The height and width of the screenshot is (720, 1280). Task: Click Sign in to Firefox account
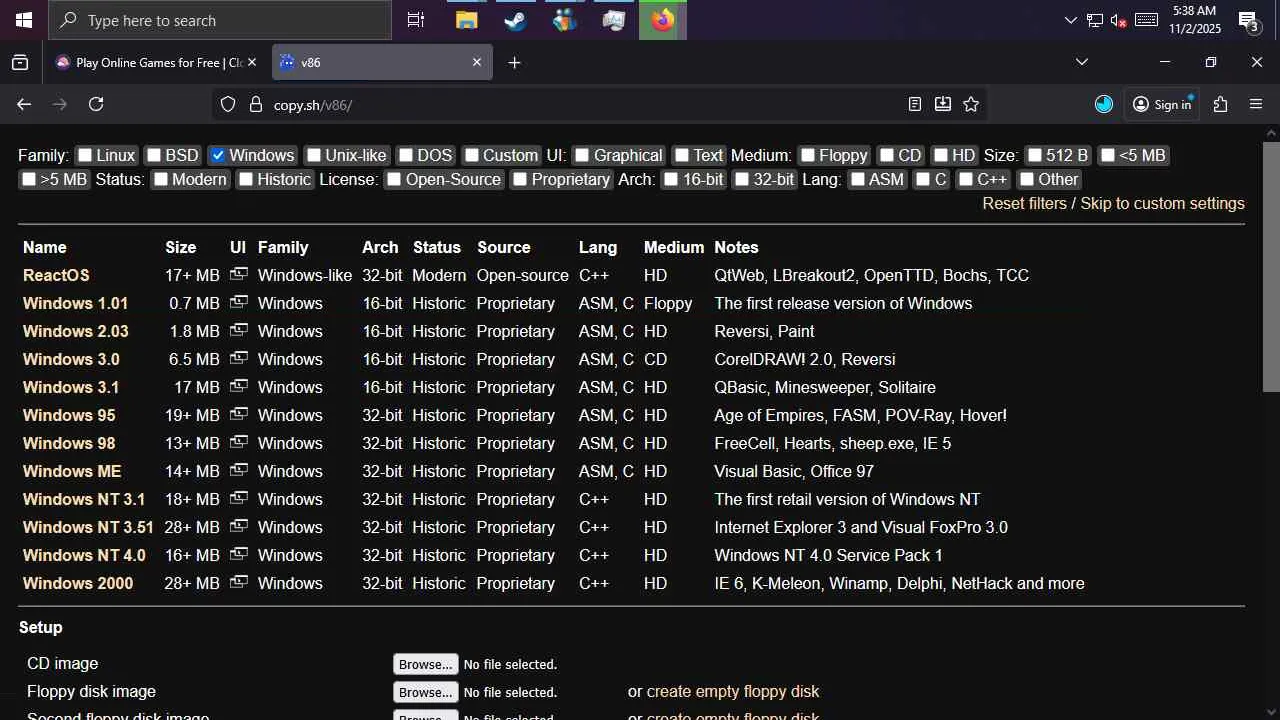[1162, 104]
